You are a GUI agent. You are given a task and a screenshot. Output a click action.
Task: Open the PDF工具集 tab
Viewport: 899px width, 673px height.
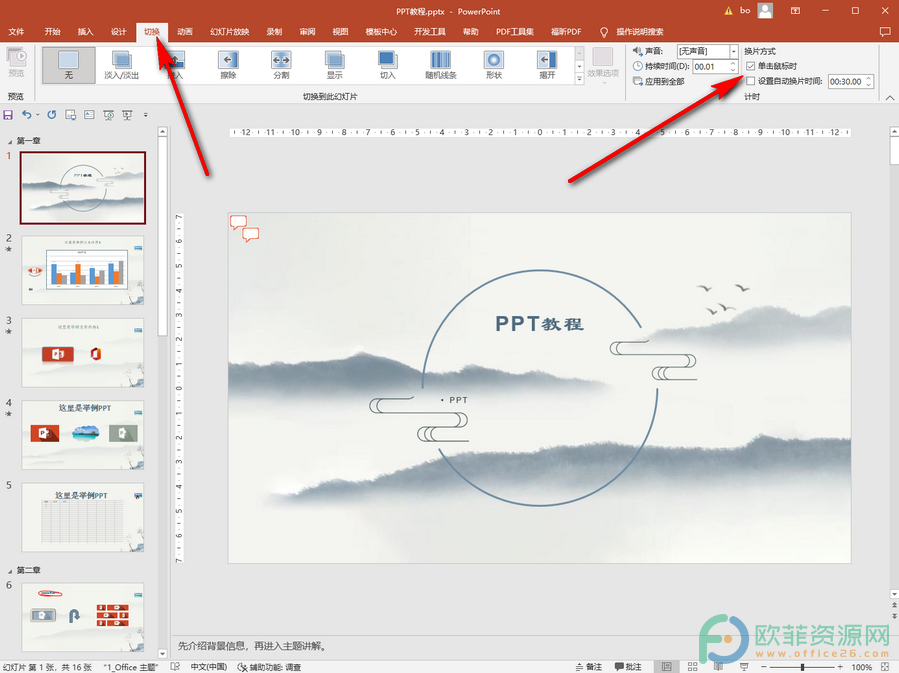pos(515,32)
